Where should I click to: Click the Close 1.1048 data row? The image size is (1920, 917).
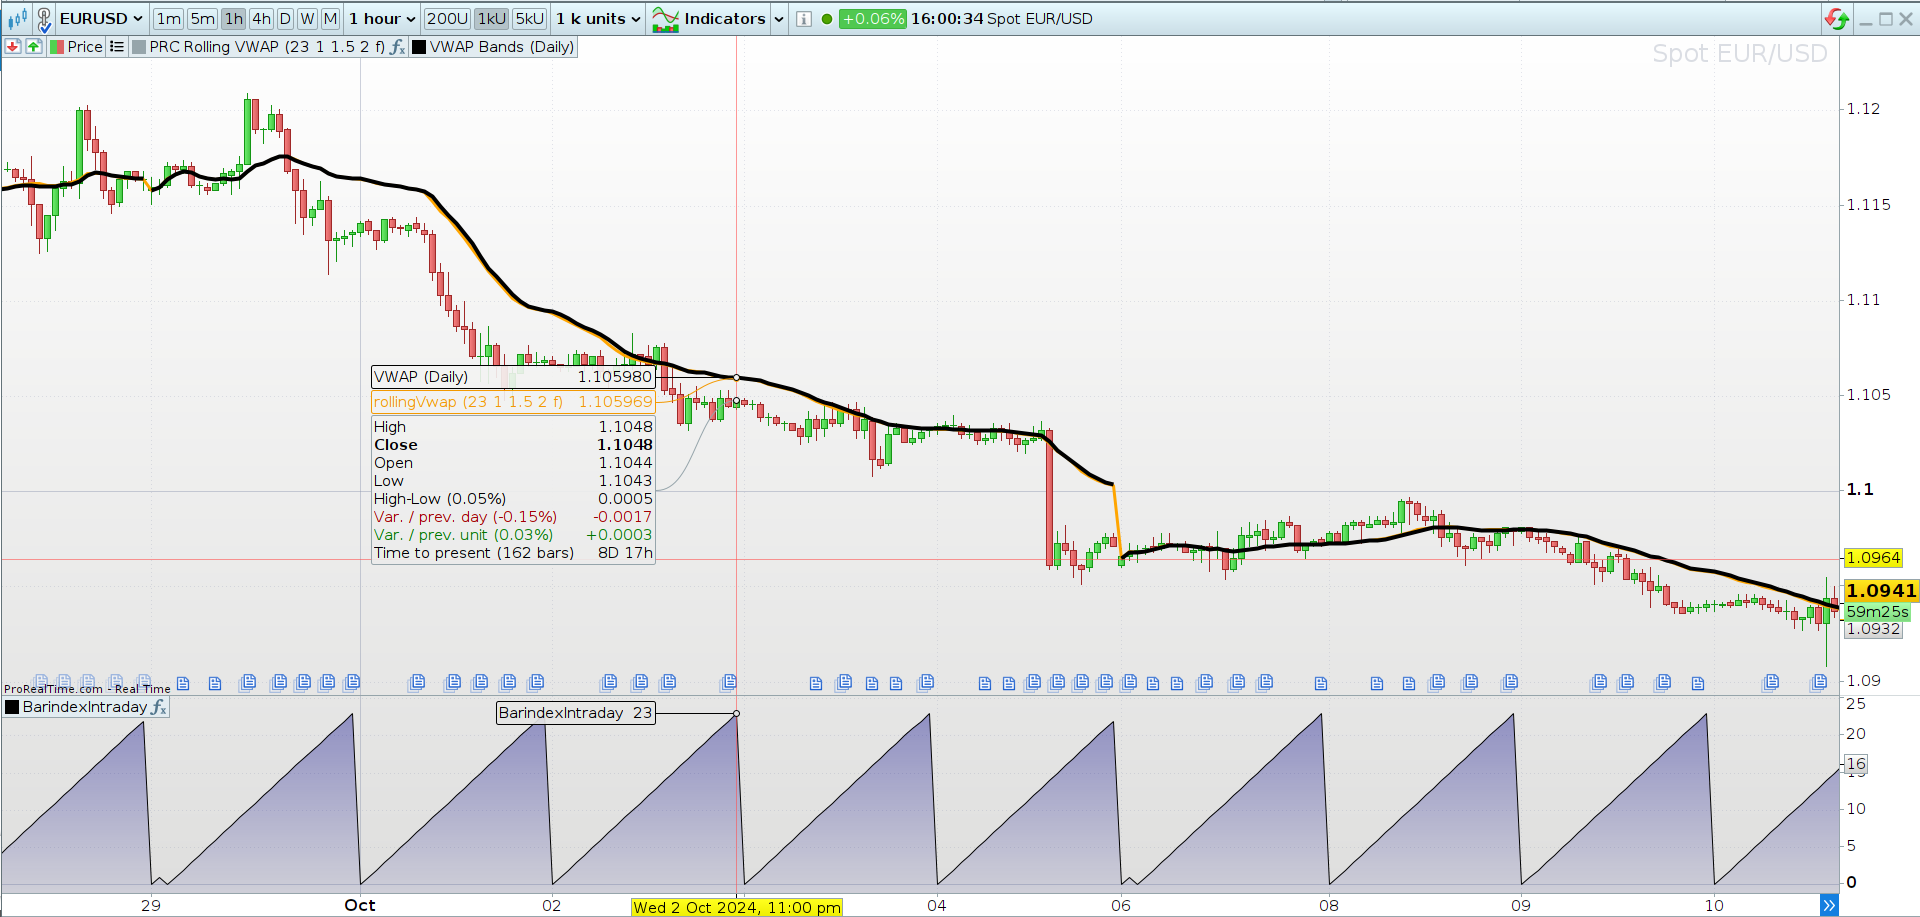tap(513, 445)
